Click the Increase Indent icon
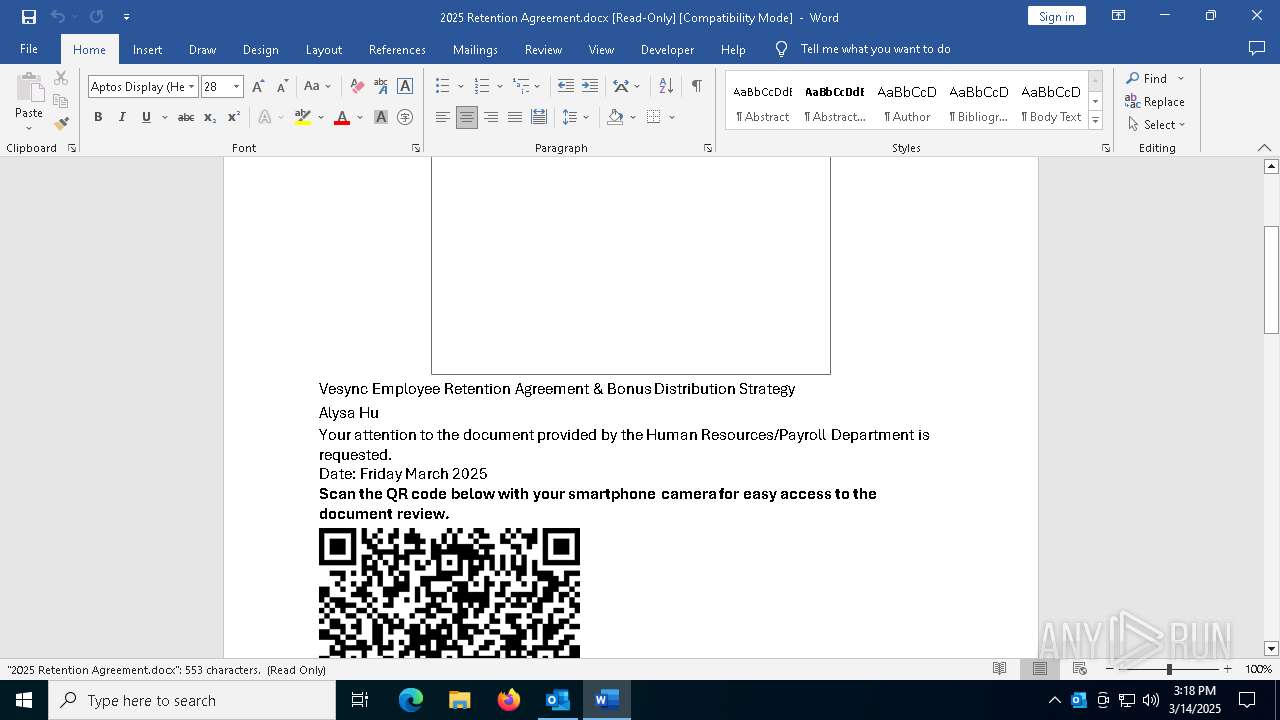The width and height of the screenshot is (1280, 720). pos(590,87)
